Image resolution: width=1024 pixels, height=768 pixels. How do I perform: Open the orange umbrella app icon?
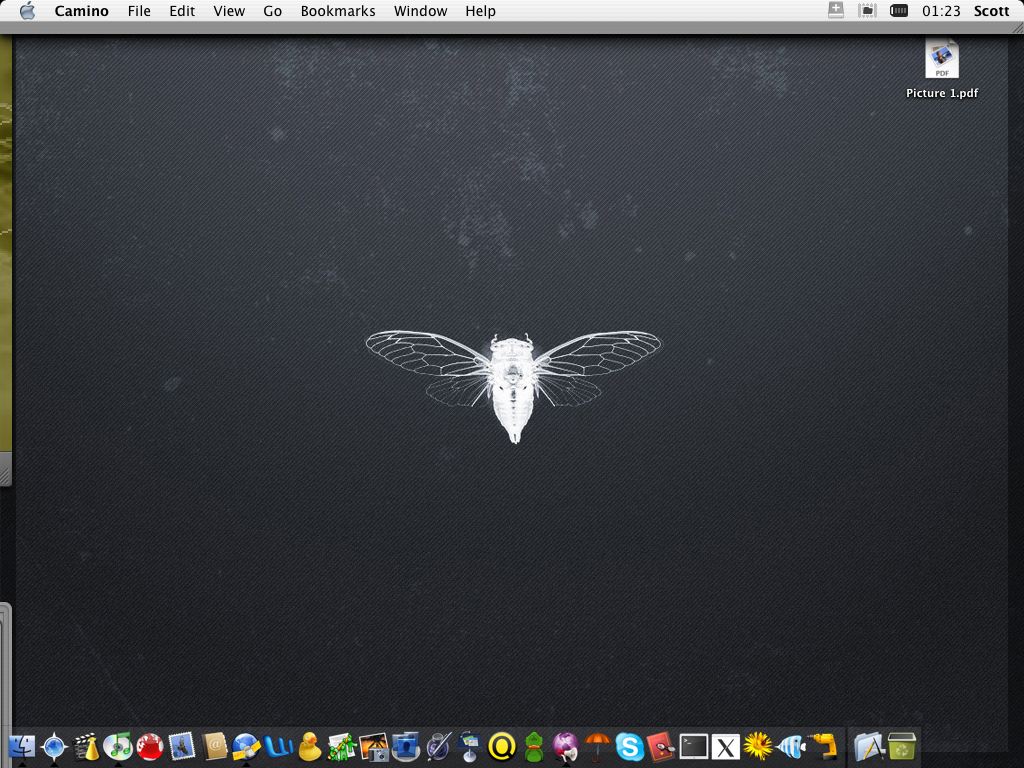[598, 746]
